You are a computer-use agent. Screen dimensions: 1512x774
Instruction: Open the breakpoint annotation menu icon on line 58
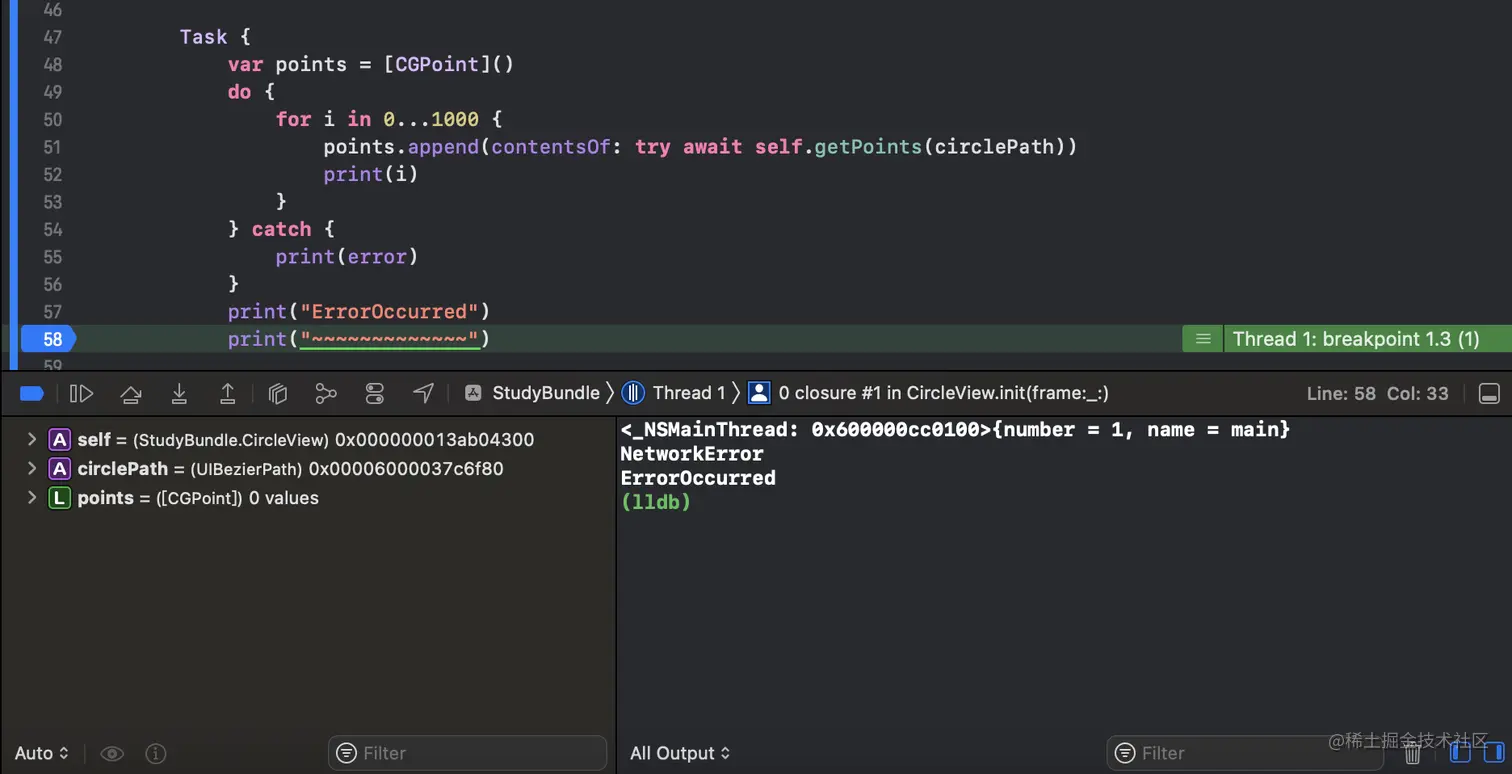coord(1203,339)
